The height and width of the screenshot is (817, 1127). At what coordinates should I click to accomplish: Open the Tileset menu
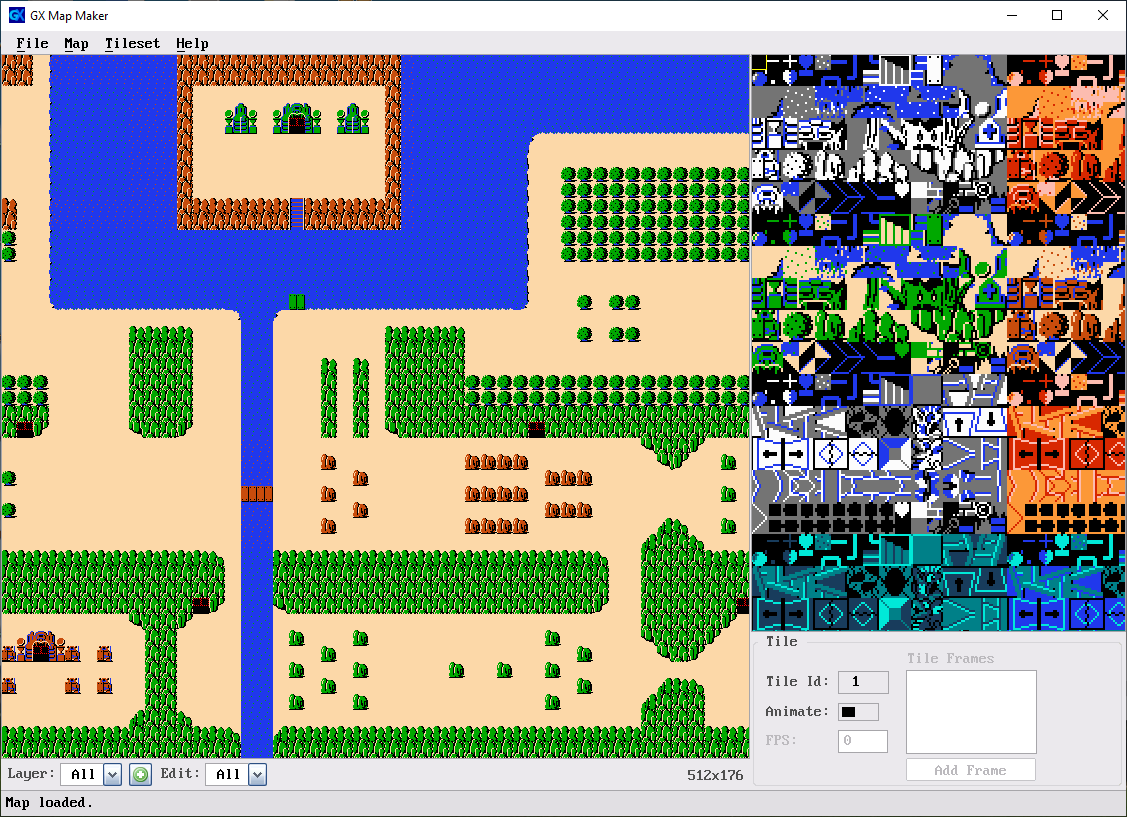point(132,43)
